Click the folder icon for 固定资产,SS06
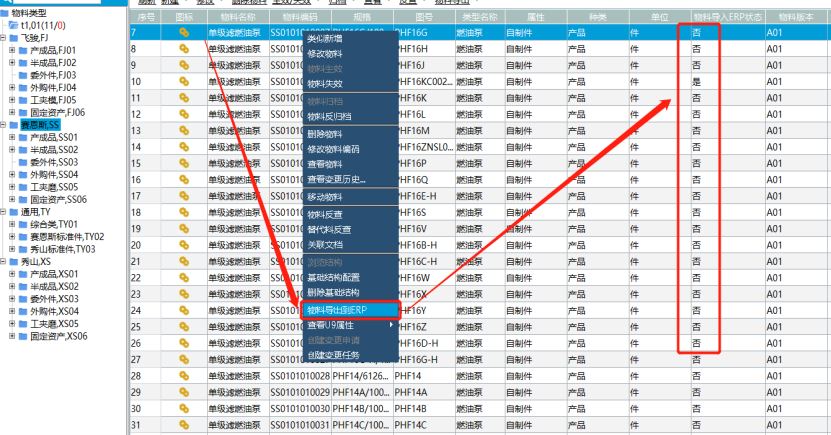This screenshot has width=831, height=435. click(x=24, y=199)
